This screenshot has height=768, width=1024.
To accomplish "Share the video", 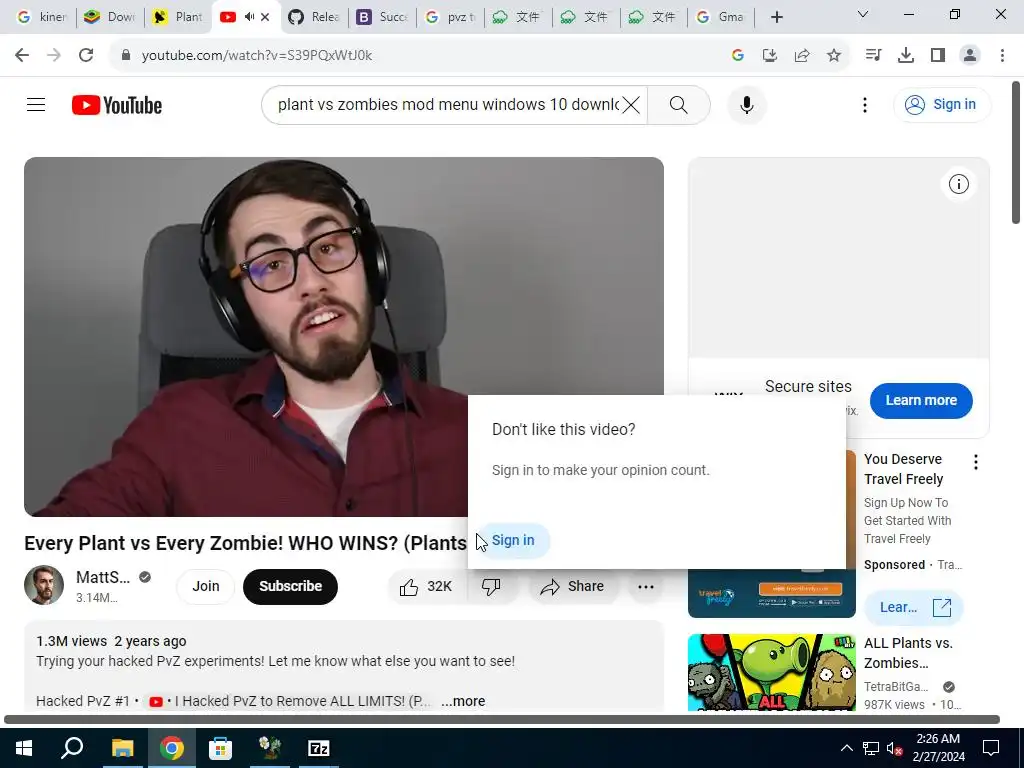I will click(x=572, y=586).
